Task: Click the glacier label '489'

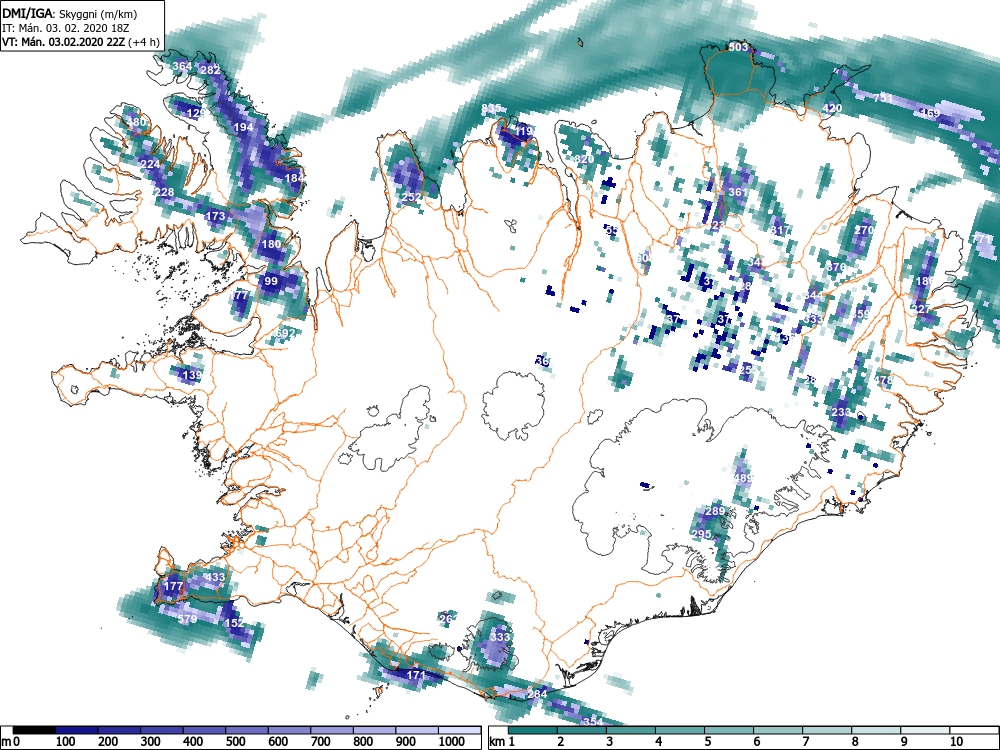Action: [x=743, y=478]
